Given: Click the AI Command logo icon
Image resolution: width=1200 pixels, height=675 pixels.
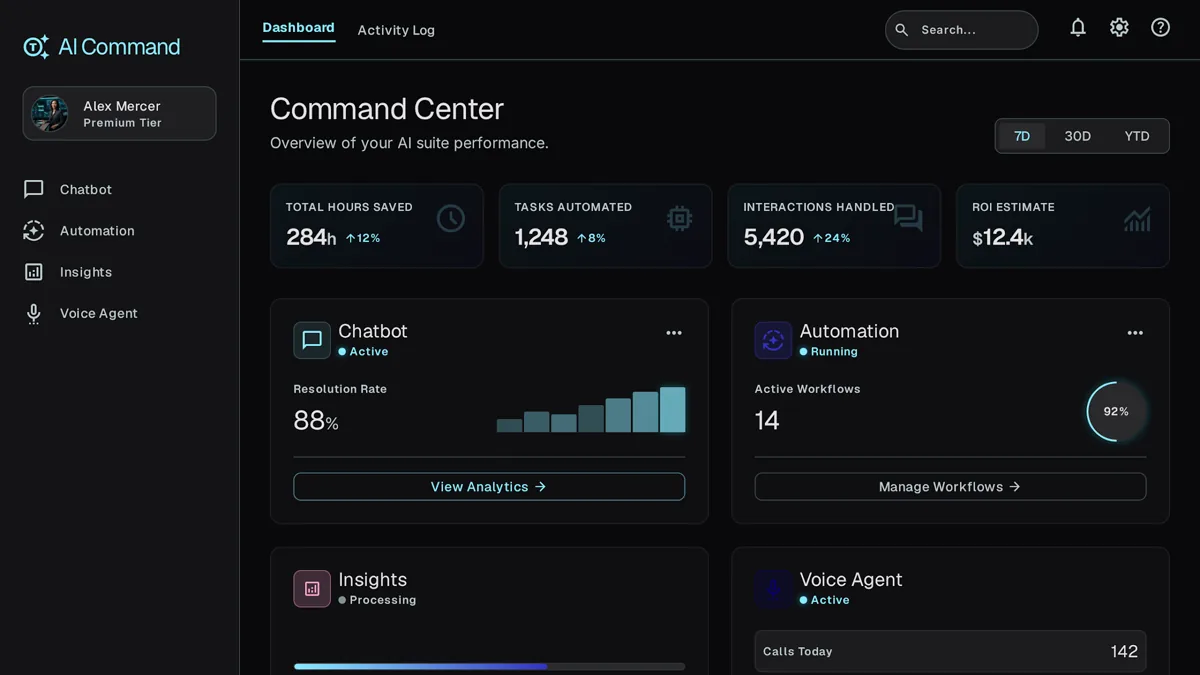Looking at the screenshot, I should [x=36, y=47].
